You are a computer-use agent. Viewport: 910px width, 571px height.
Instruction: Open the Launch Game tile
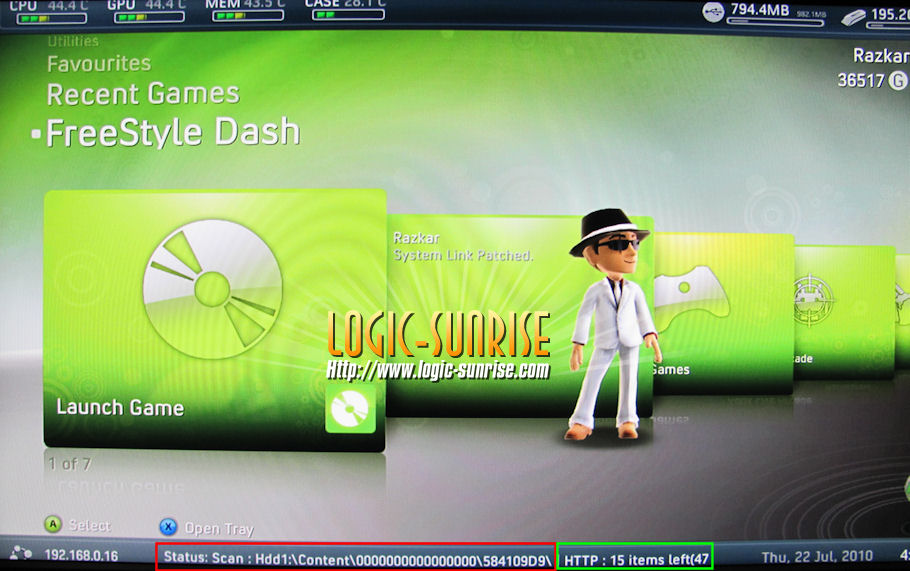tap(215, 320)
